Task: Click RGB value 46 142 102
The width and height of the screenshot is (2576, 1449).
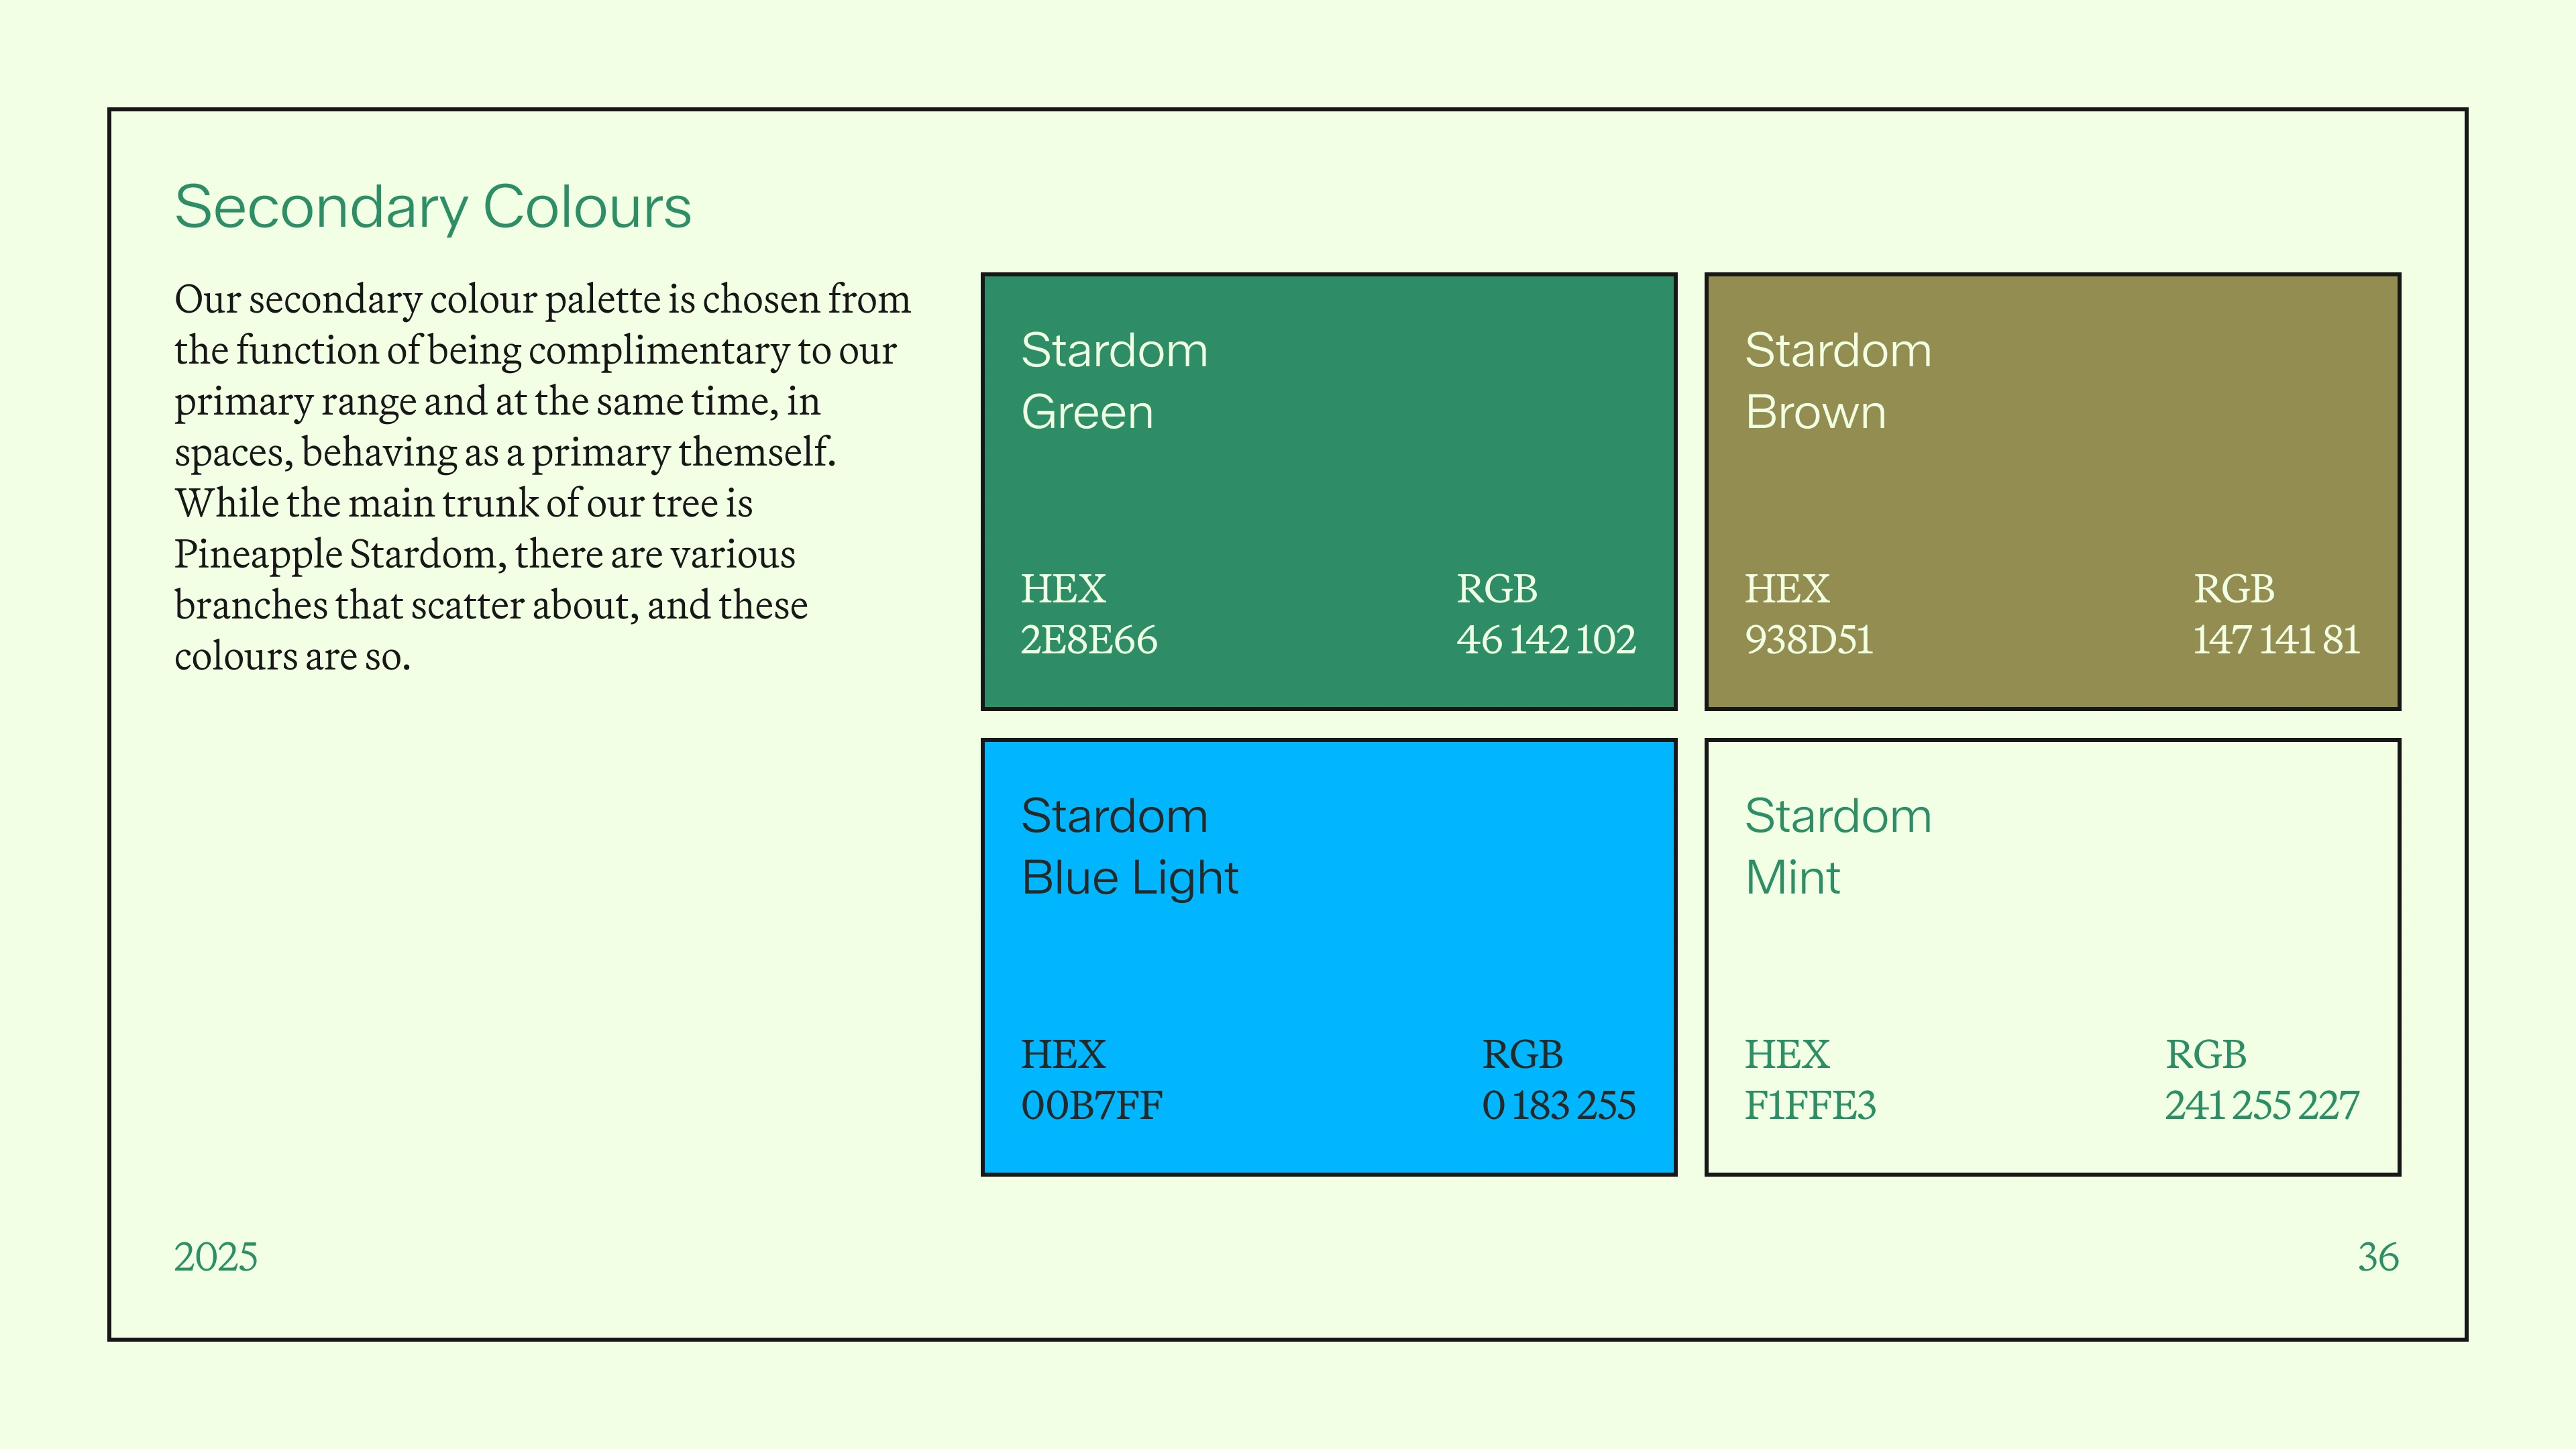Action: pos(1545,640)
